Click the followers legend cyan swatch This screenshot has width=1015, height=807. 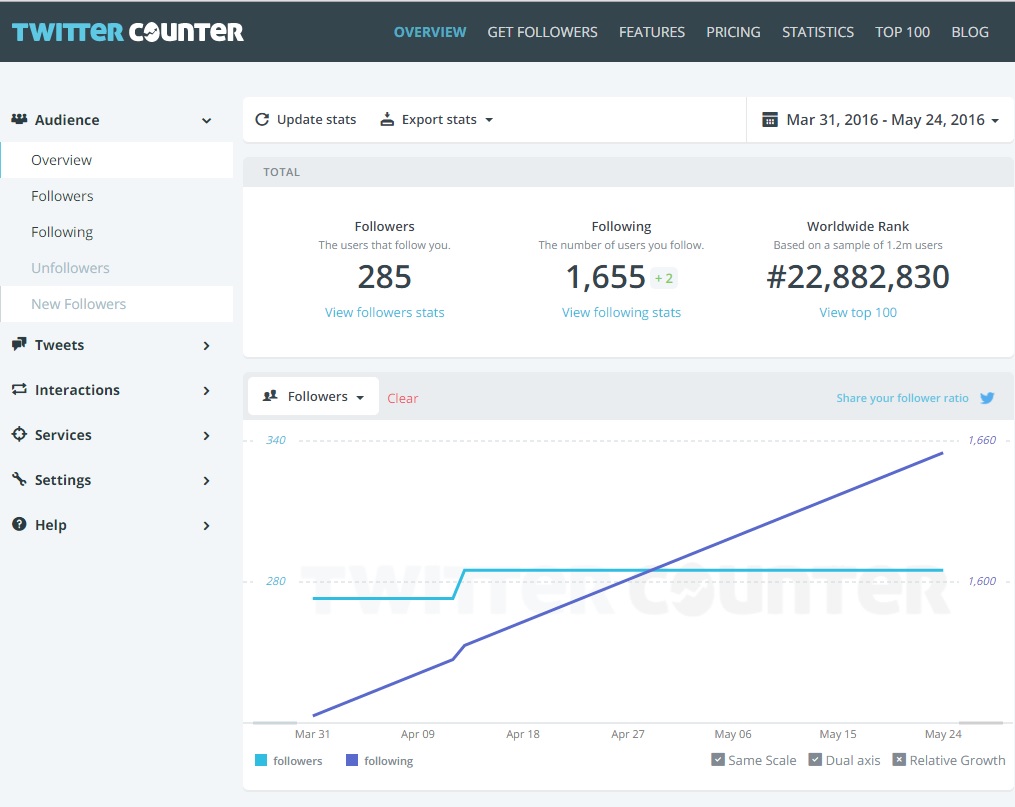[261, 760]
